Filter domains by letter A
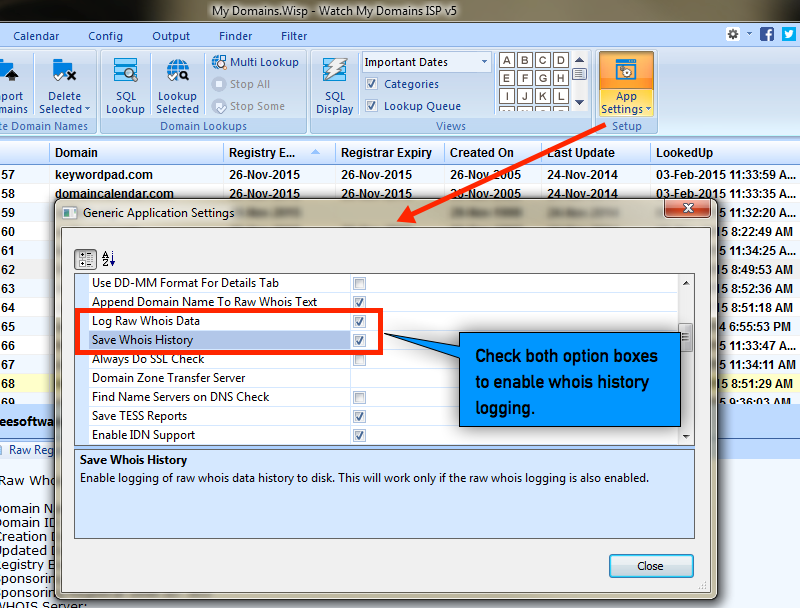This screenshot has height=608, width=800. click(x=506, y=60)
